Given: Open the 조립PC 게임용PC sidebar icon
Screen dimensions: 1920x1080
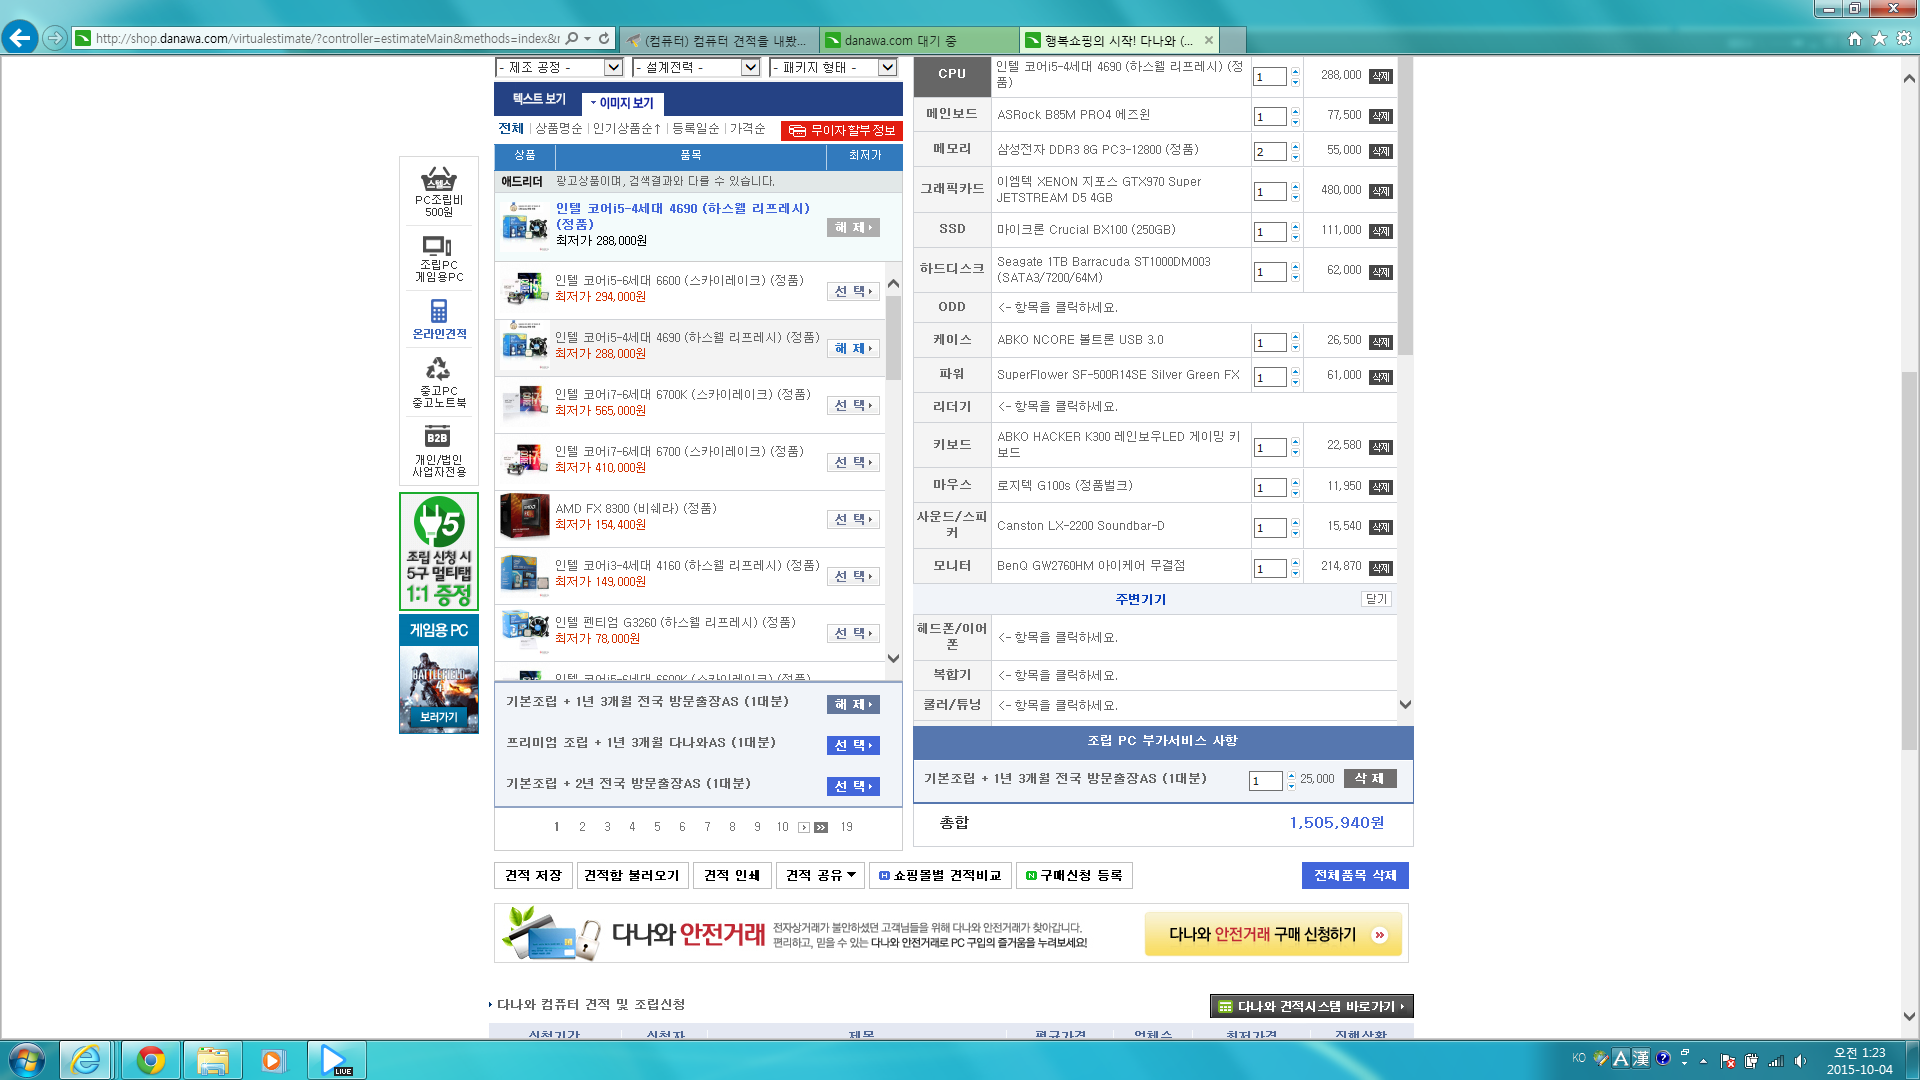Looking at the screenshot, I should [438, 247].
